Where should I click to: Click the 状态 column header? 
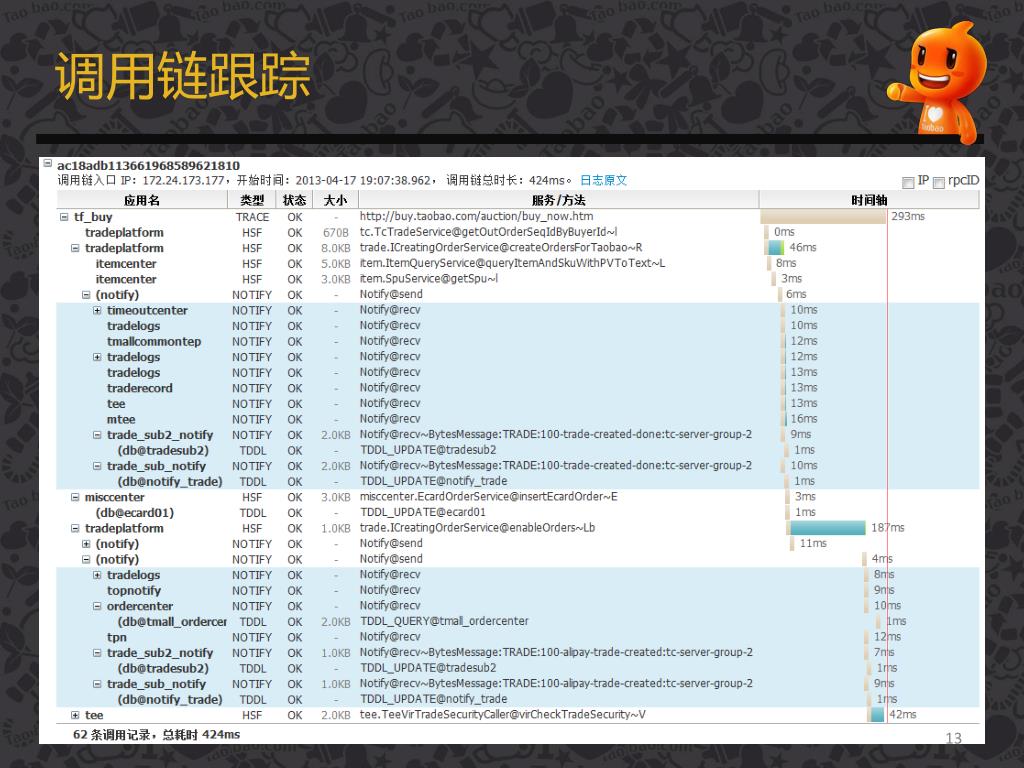coord(295,200)
